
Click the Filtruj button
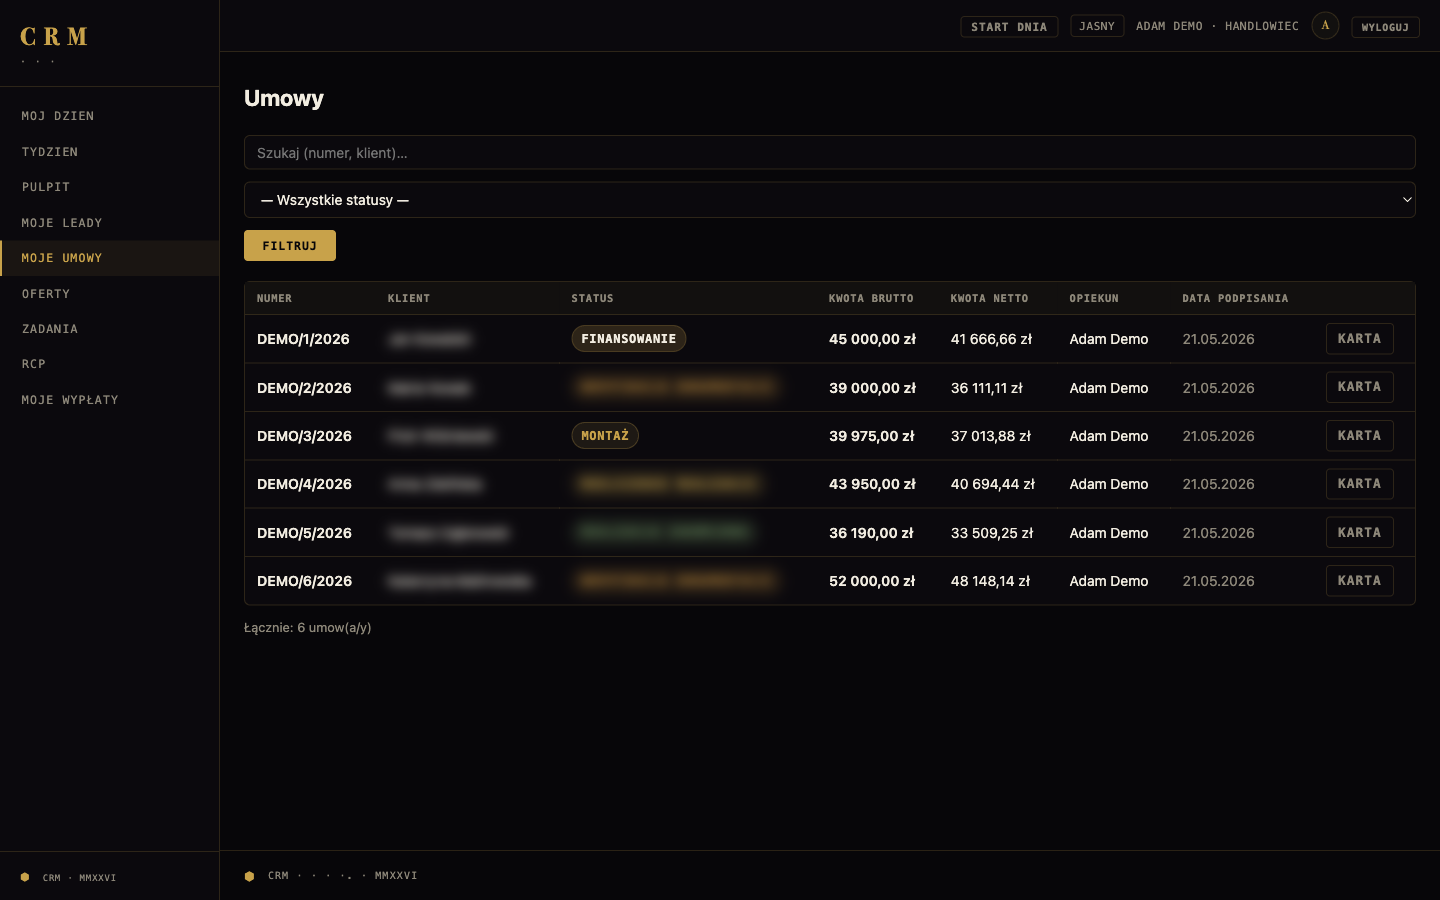(290, 246)
